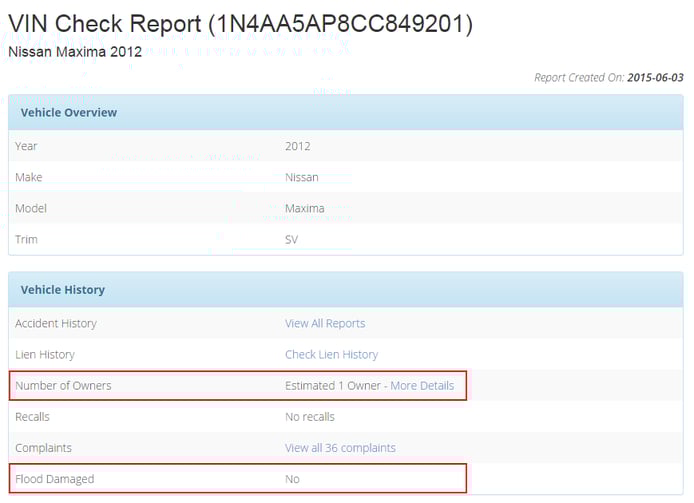Screen dimensions: 694x503
Task: Select the report date 2015-06-03
Action: [x=655, y=77]
